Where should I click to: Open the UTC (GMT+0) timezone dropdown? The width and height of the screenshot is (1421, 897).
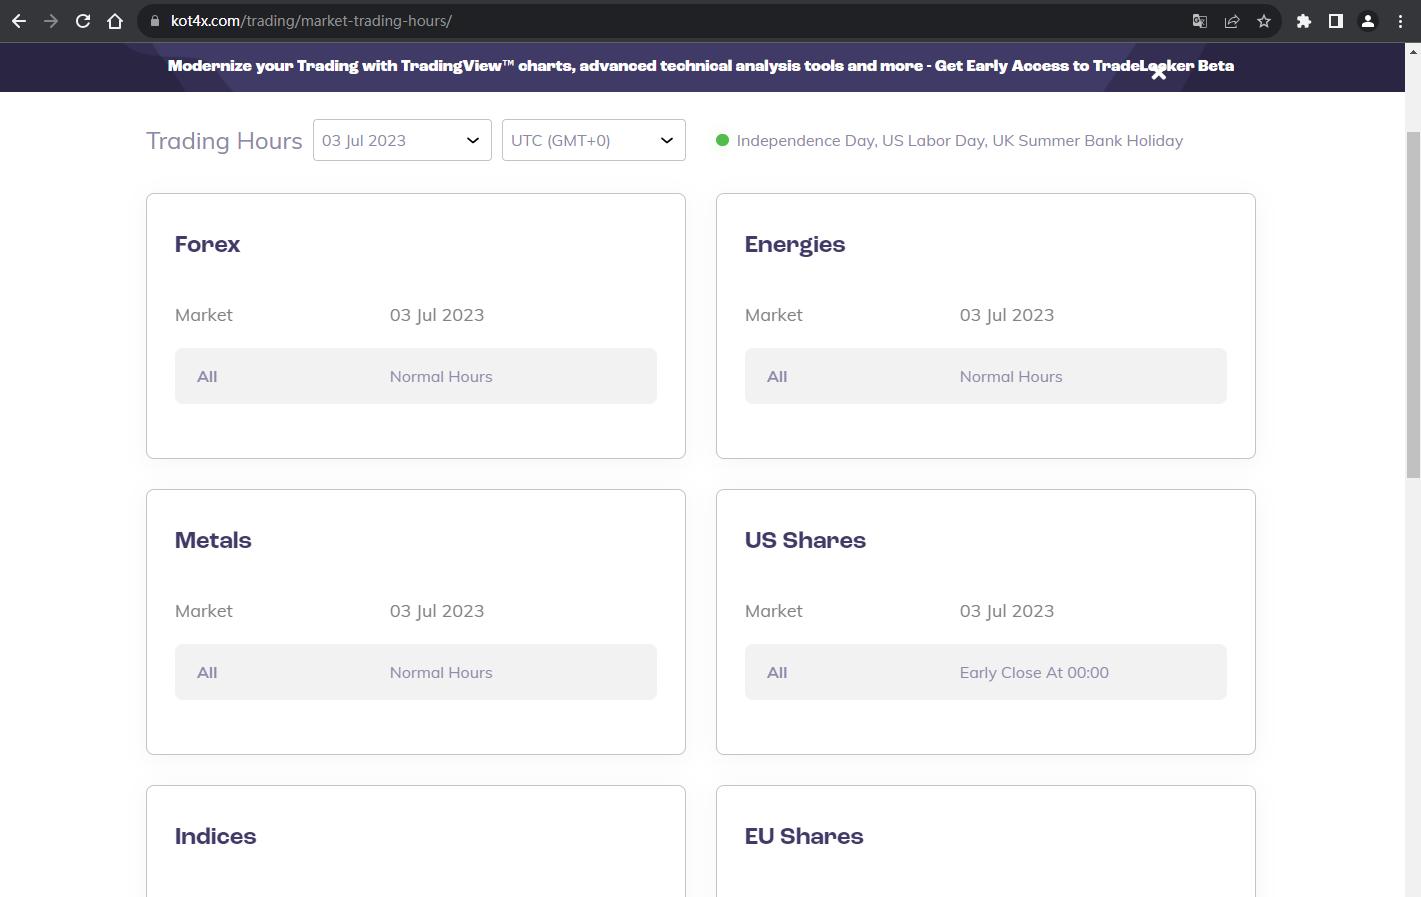[x=594, y=140]
